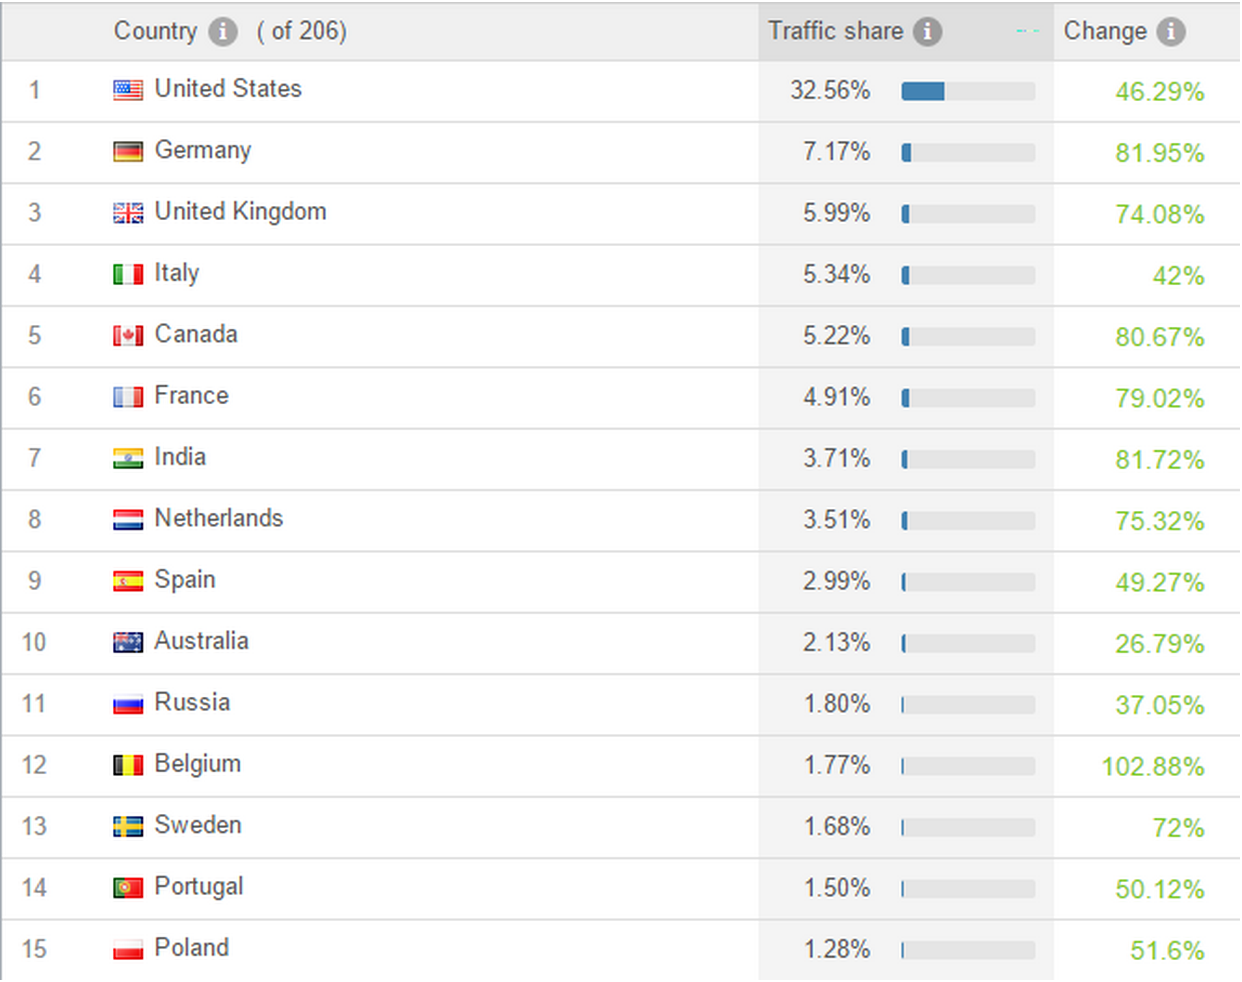Screen dimensions: 1242x982
Task: Sort by the Change column header
Action: point(1105,31)
